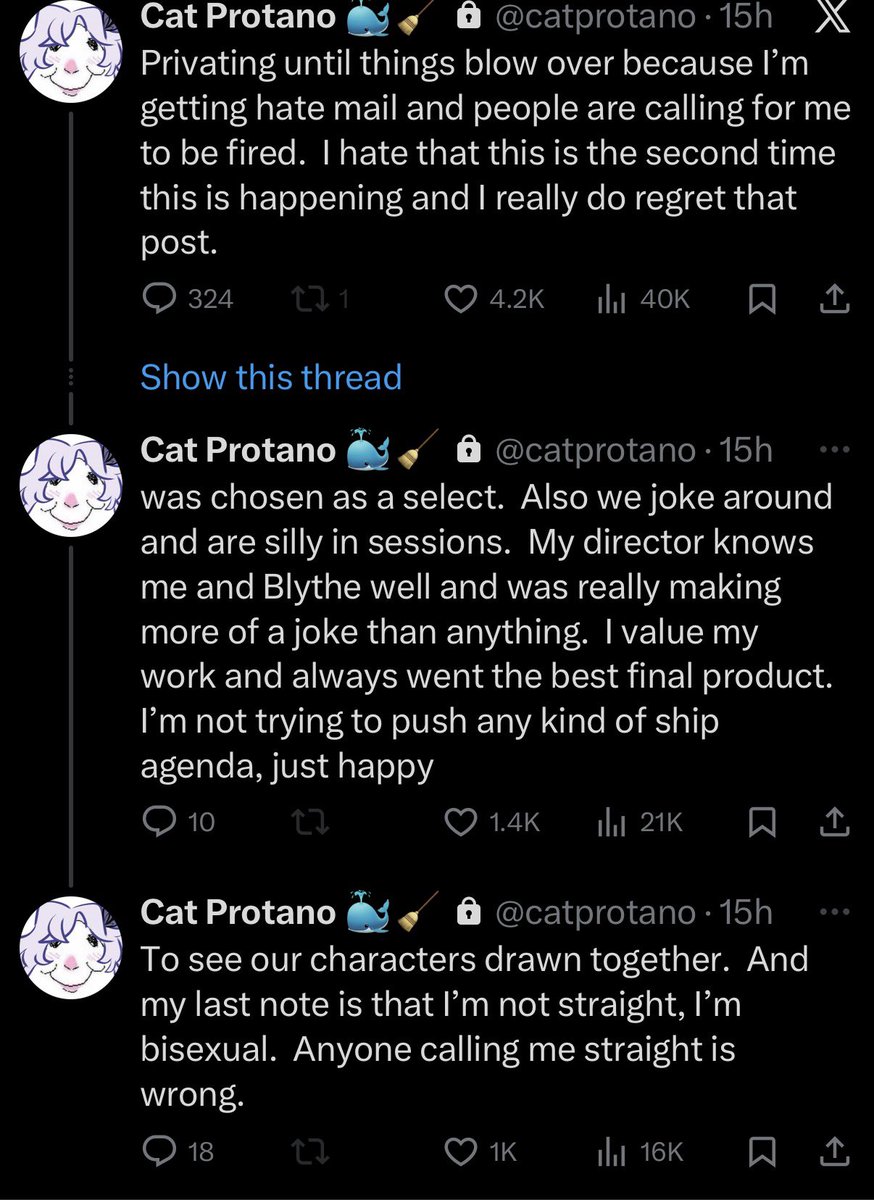Open Cat Protano's profile from first tweet name

[x=238, y=15]
